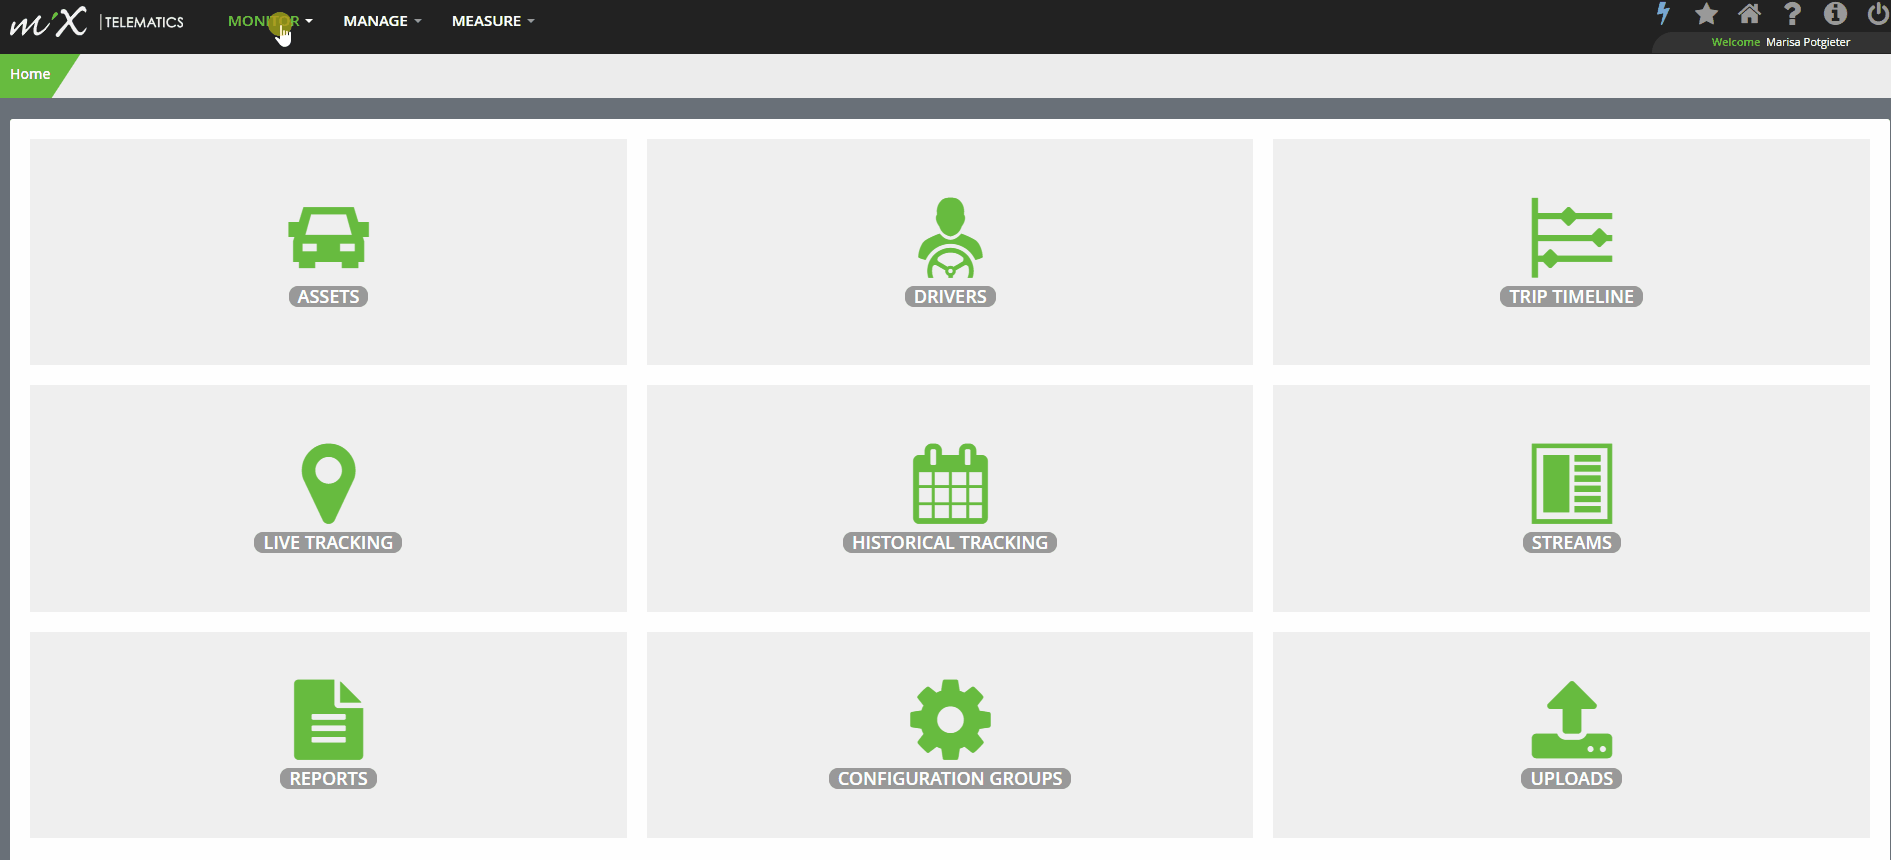Viewport: 1891px width, 860px height.
Task: Open the Trip Timeline chart icon
Action: 1571,237
